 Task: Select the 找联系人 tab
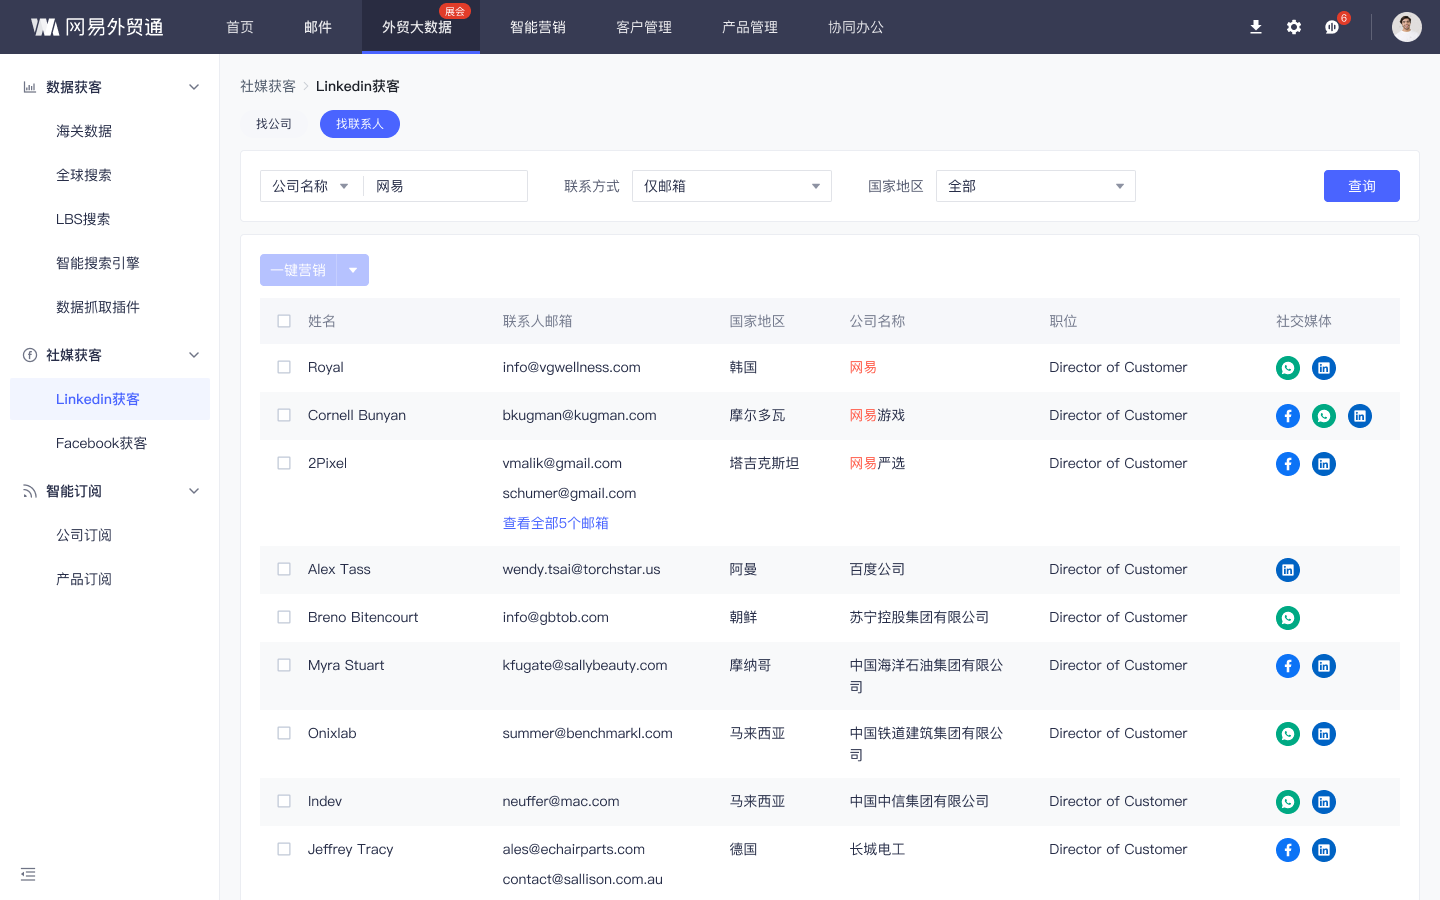click(360, 124)
